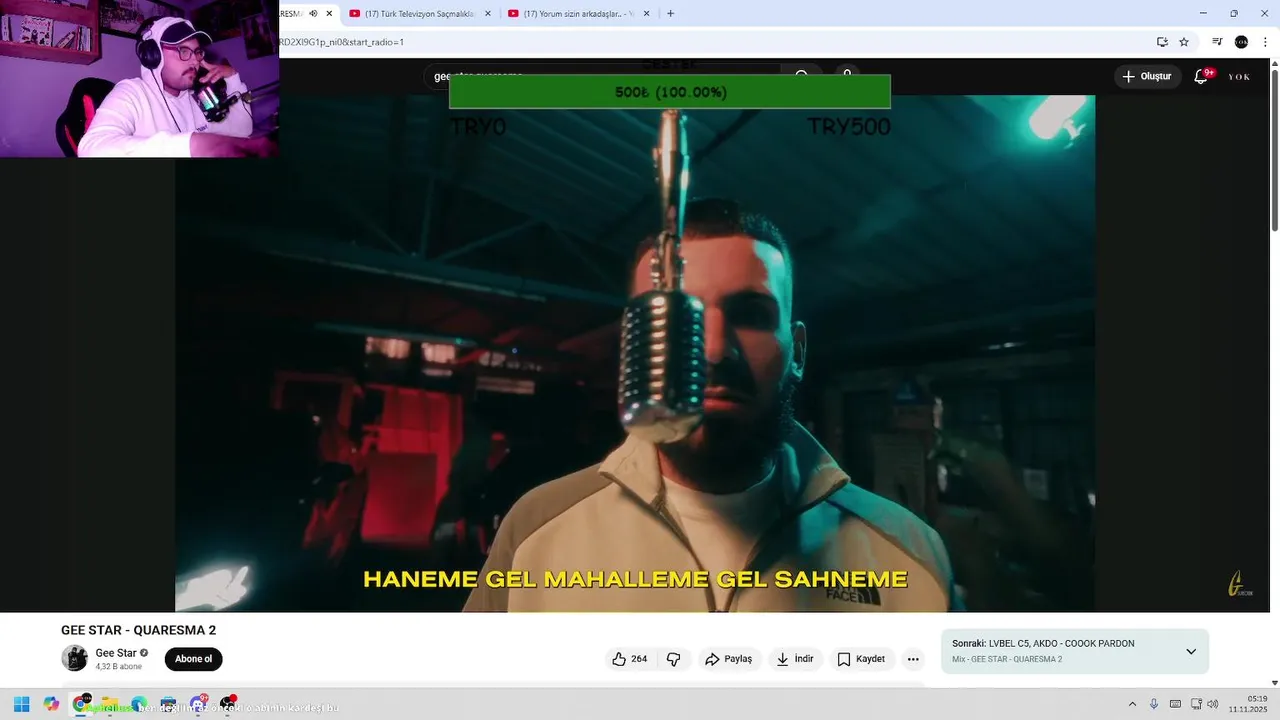The image size is (1280, 720).
Task: Subscribe with the Abone ol button
Action: coord(193,659)
